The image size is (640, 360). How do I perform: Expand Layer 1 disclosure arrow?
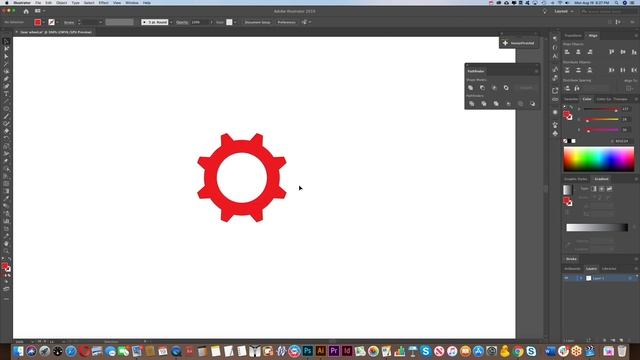click(x=581, y=278)
